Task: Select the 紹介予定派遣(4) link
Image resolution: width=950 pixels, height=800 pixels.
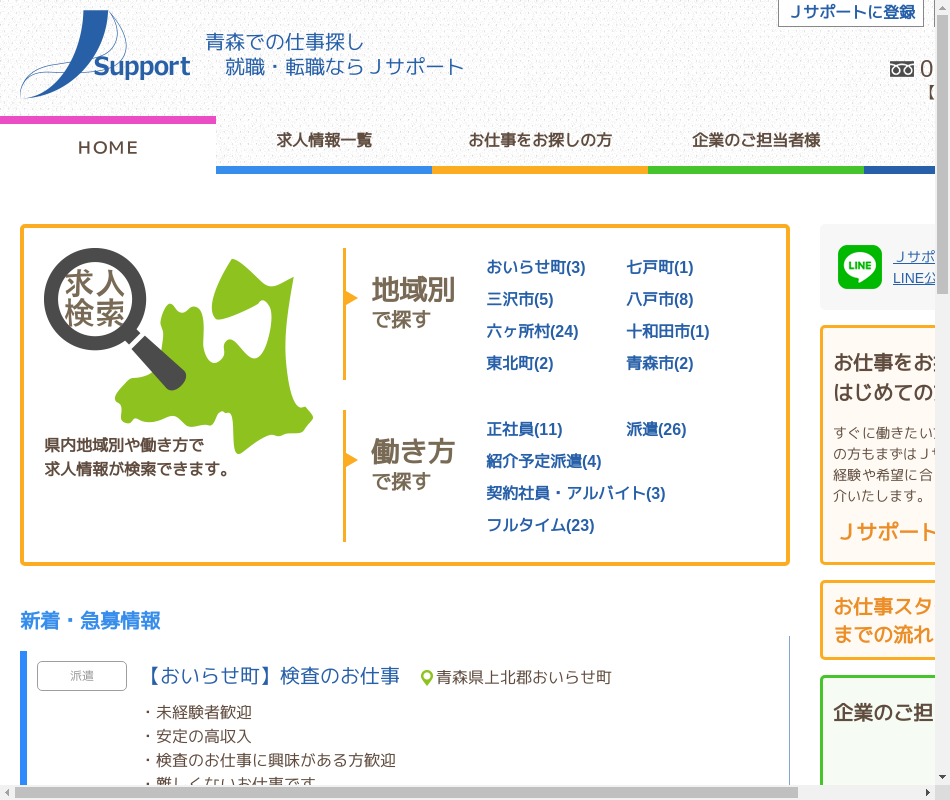Action: click(x=543, y=462)
